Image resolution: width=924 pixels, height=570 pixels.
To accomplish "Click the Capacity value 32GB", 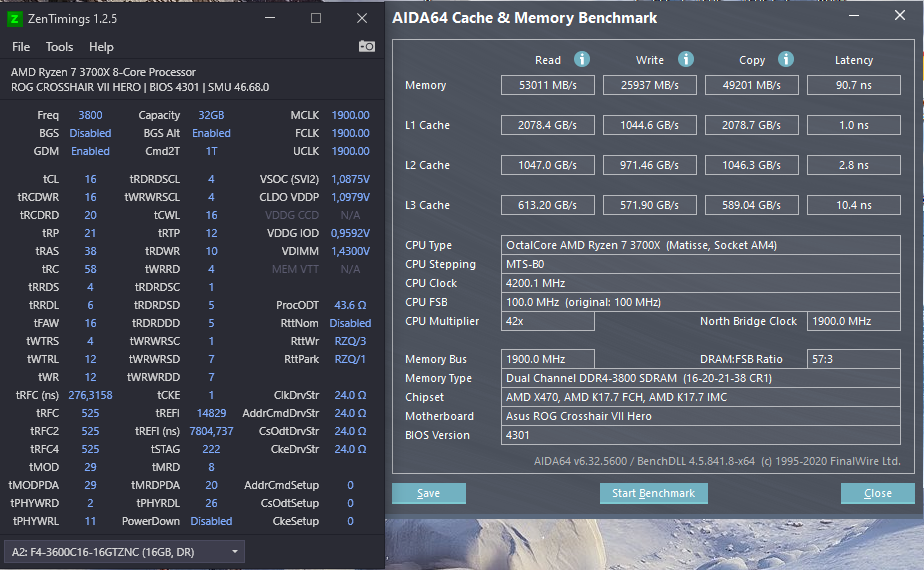I will pos(211,115).
